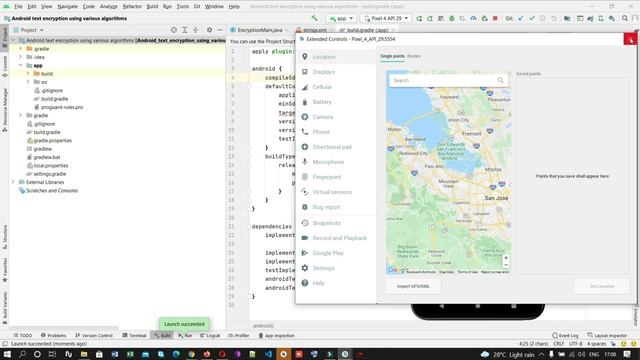Click the taskbar search magnifier icon

(x=22, y=354)
